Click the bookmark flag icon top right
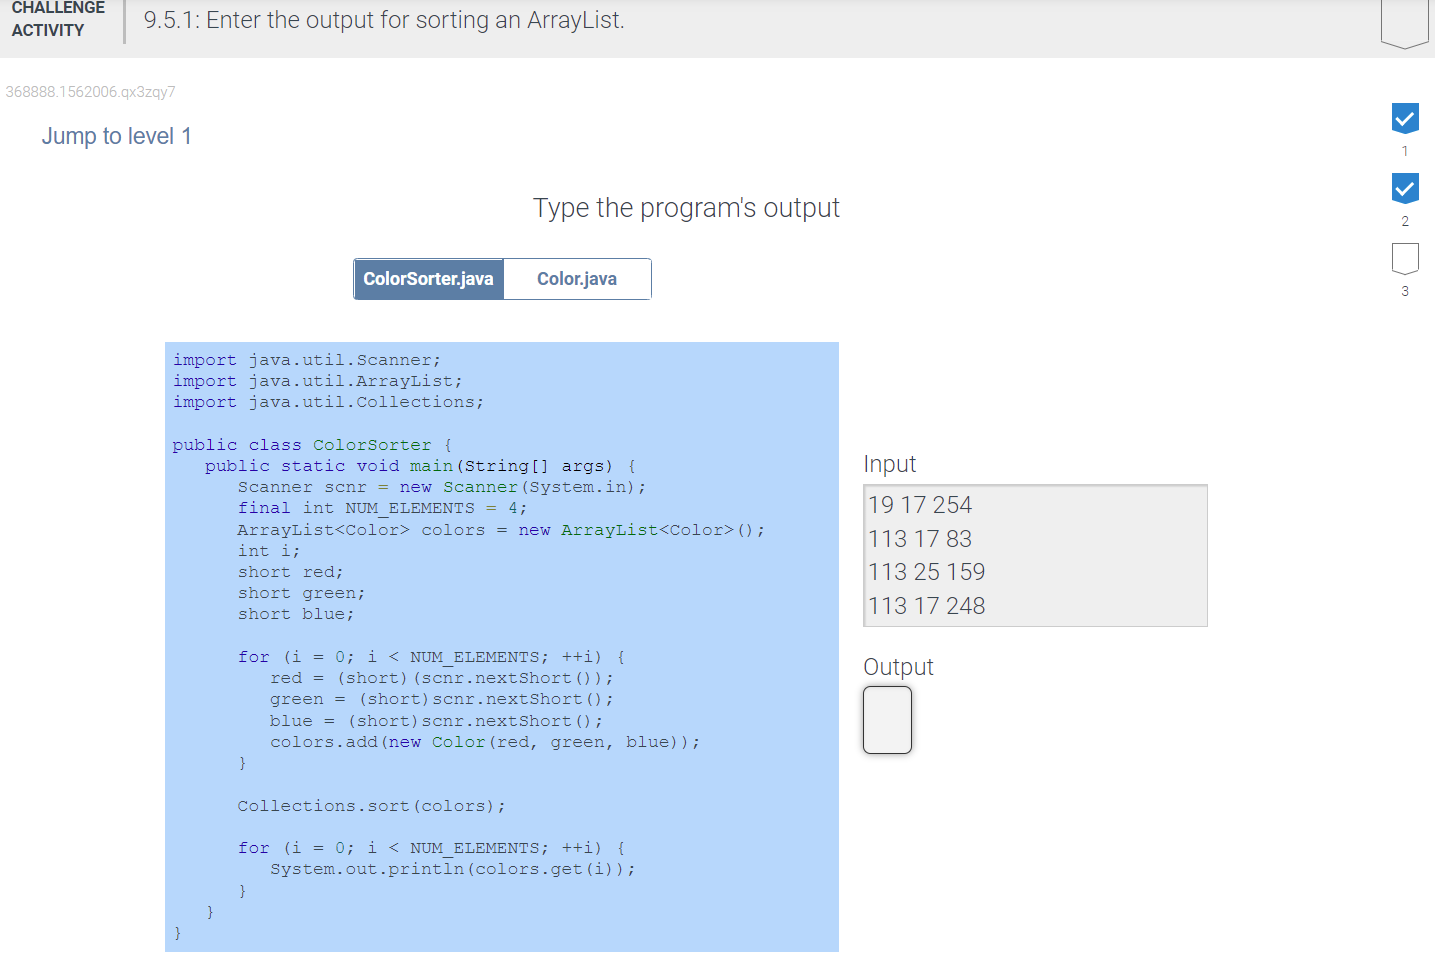Screen dimensions: 1435x961 pyautogui.click(x=1404, y=20)
